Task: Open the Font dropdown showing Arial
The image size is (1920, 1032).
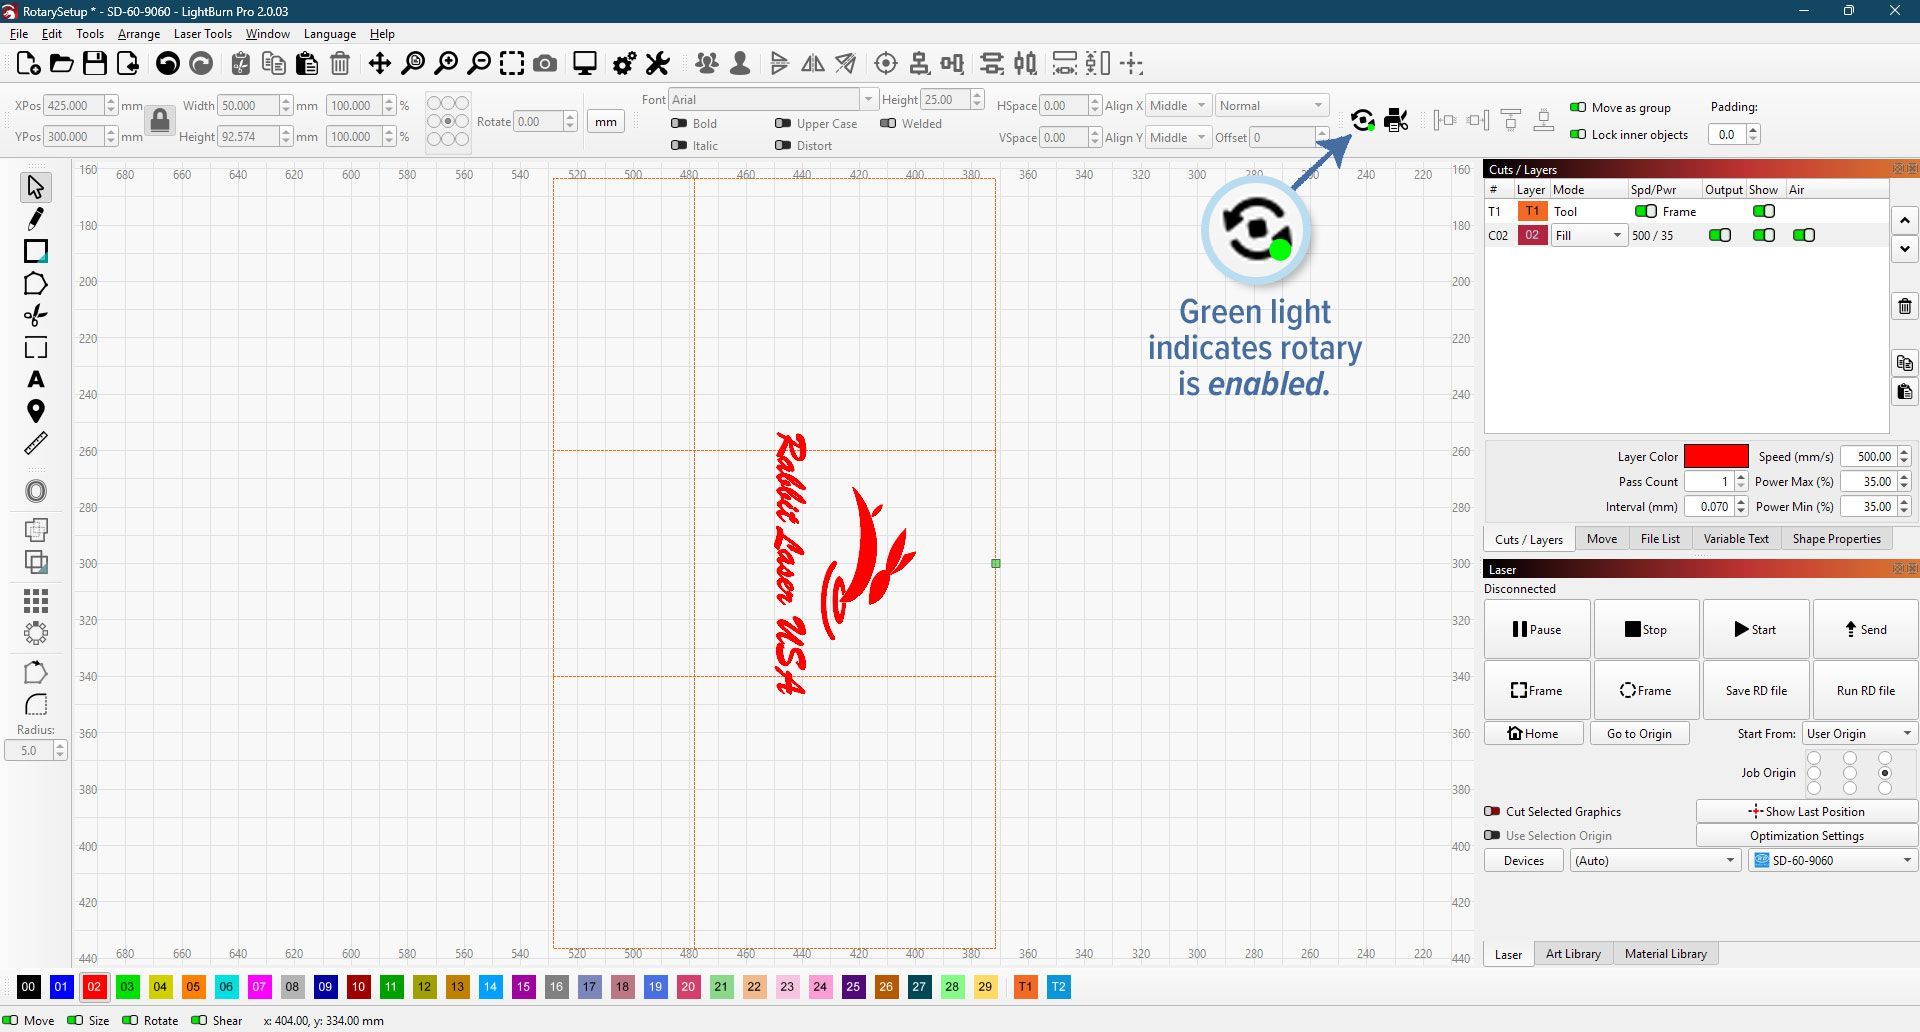Action: click(x=772, y=99)
